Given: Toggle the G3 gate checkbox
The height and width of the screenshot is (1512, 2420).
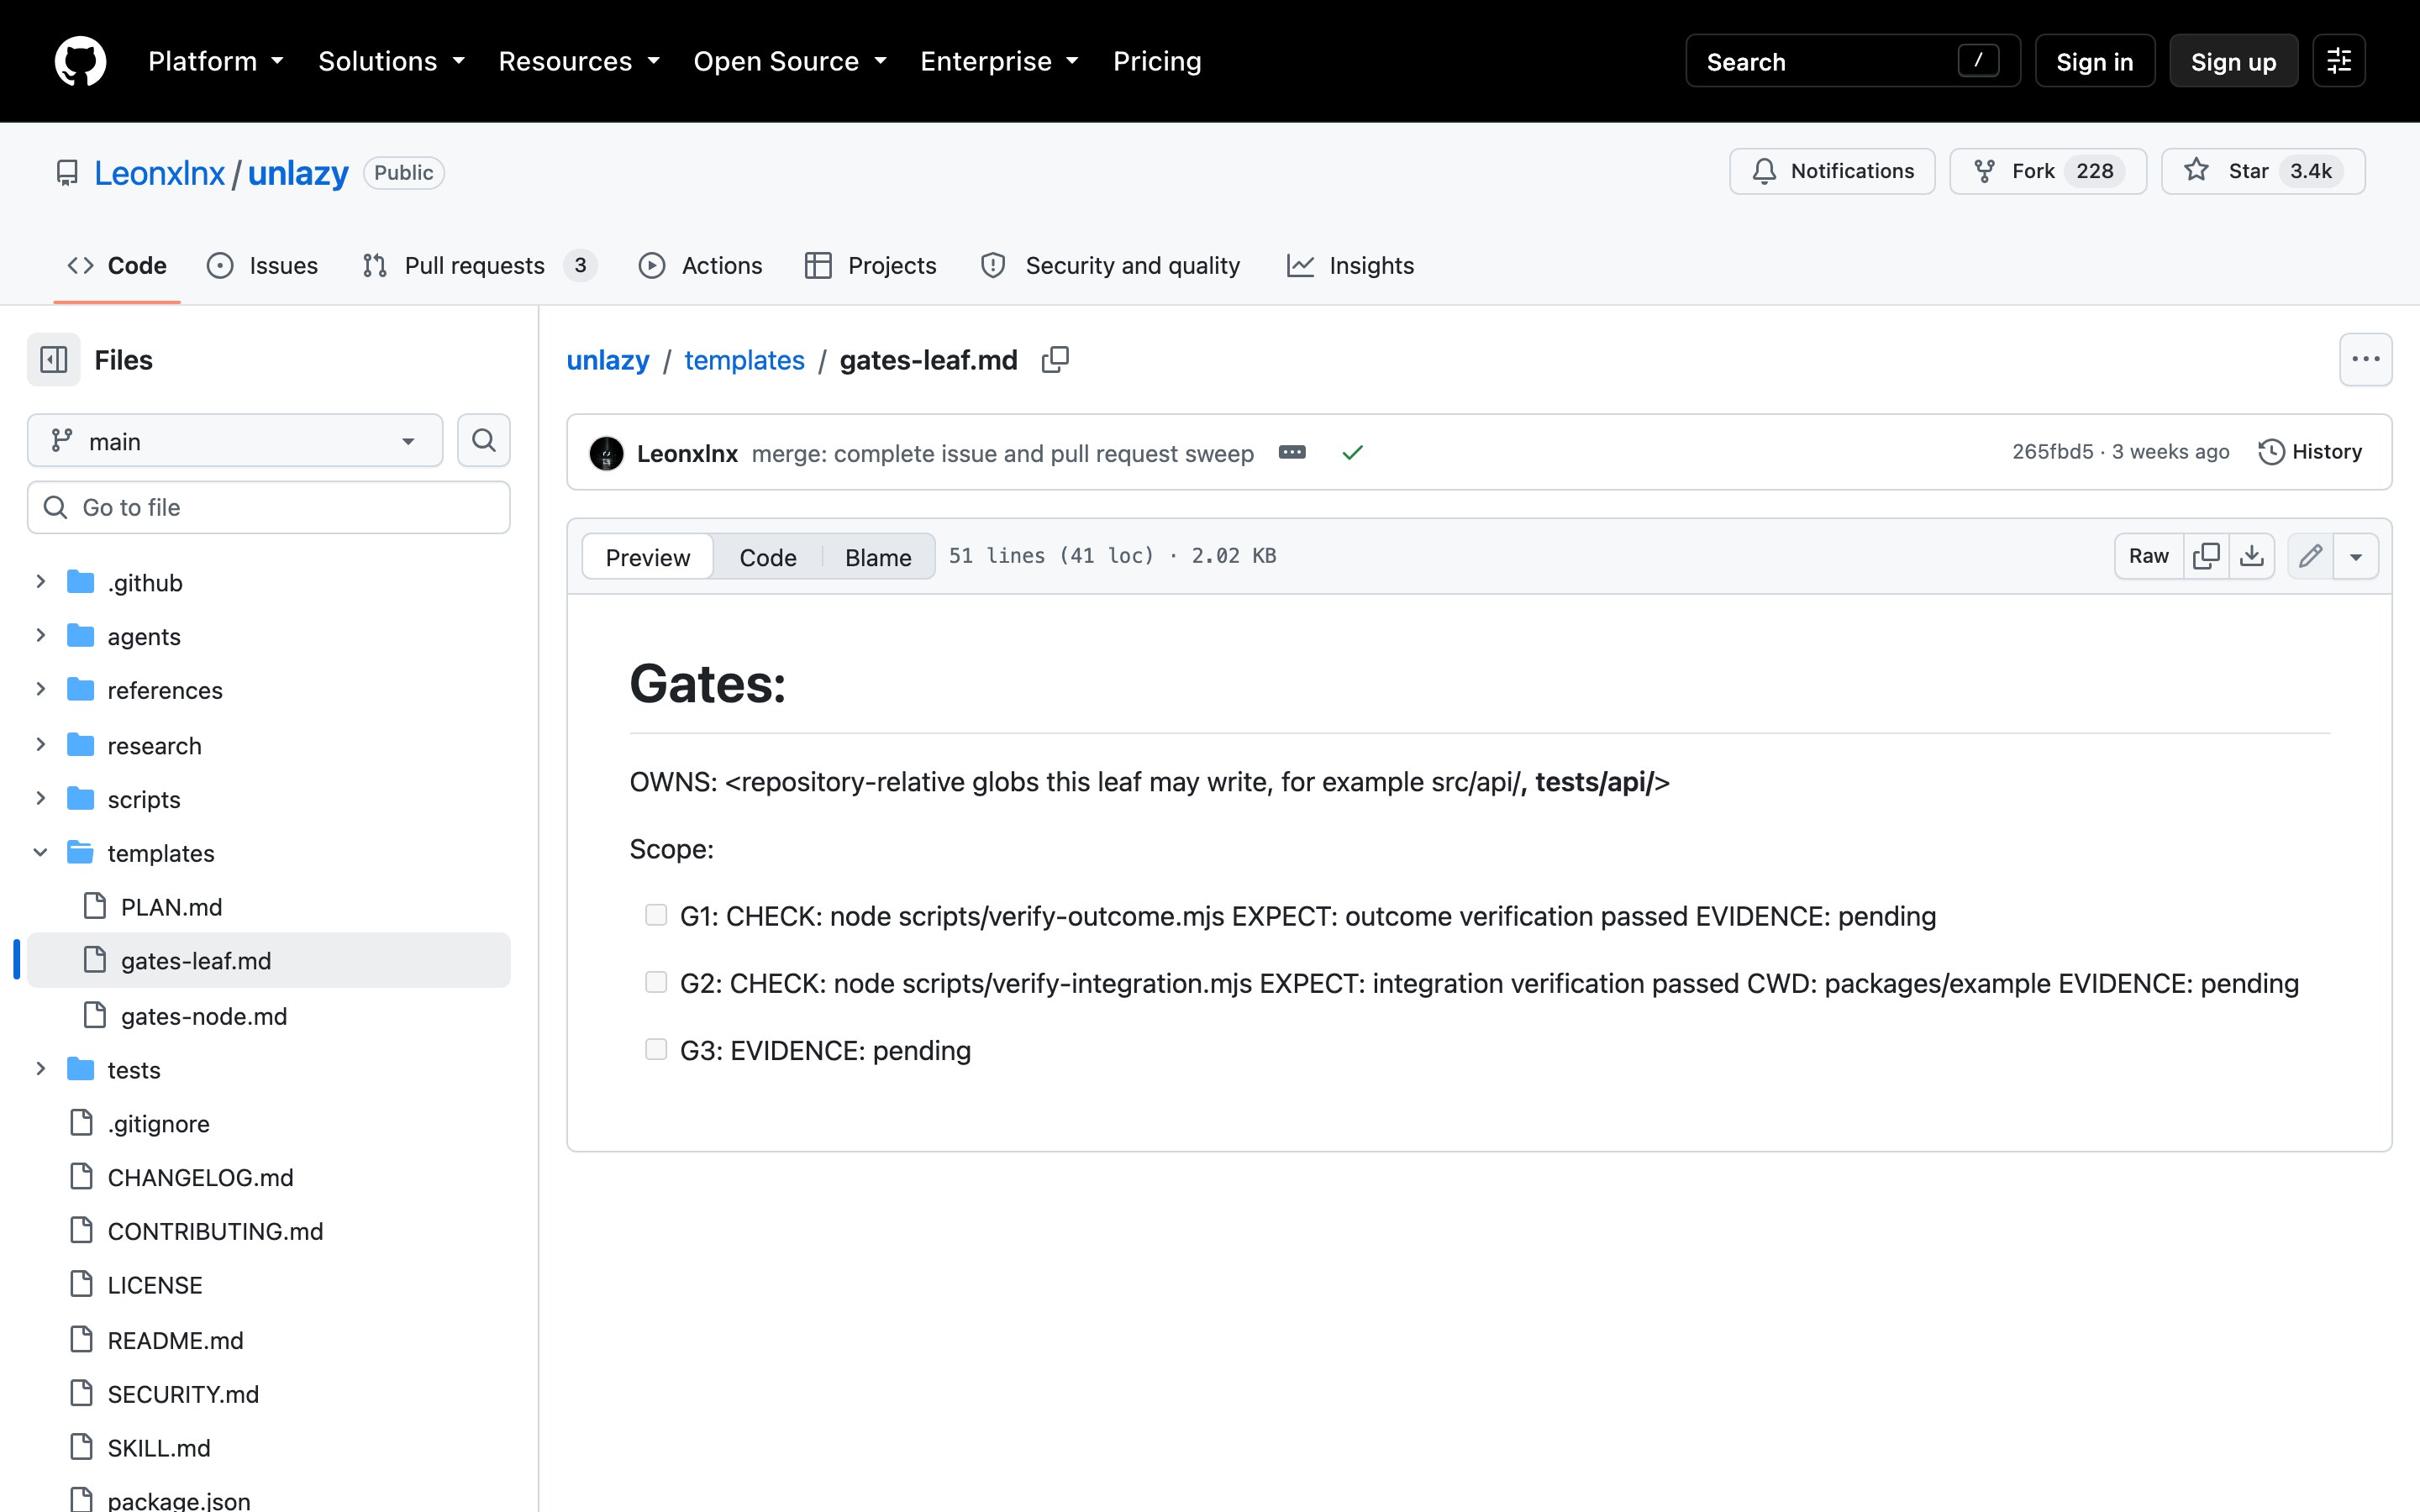Looking at the screenshot, I should [656, 1049].
